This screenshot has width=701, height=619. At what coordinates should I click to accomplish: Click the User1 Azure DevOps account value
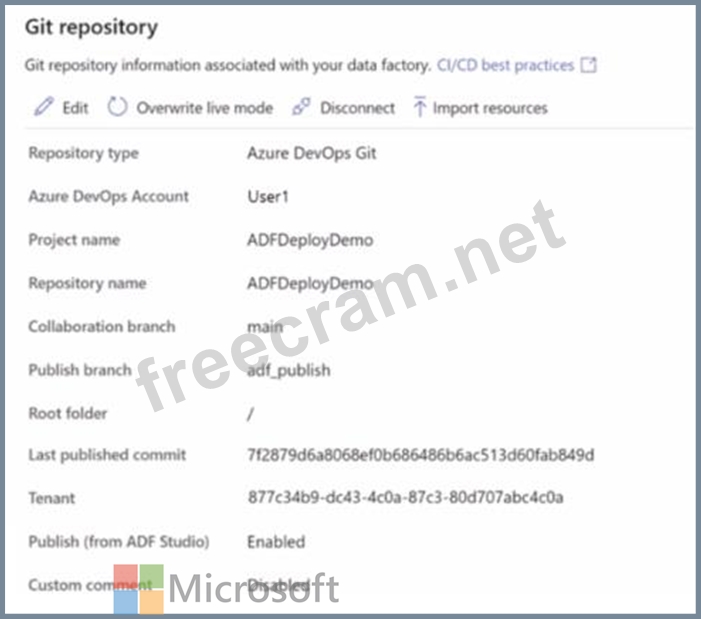(x=268, y=196)
